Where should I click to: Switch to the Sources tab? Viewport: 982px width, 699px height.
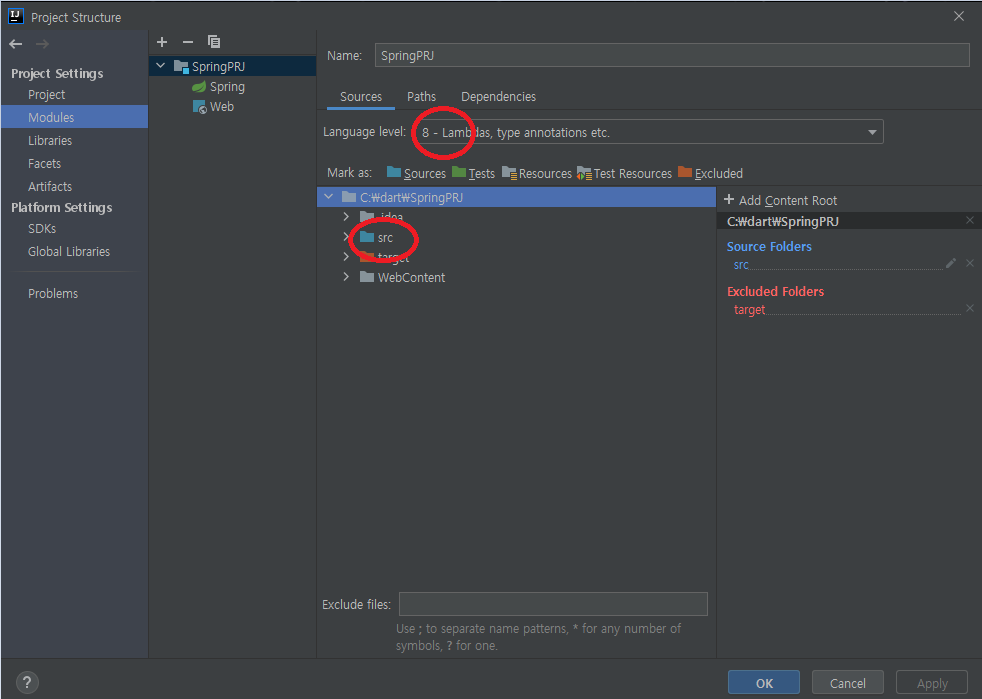click(x=361, y=96)
